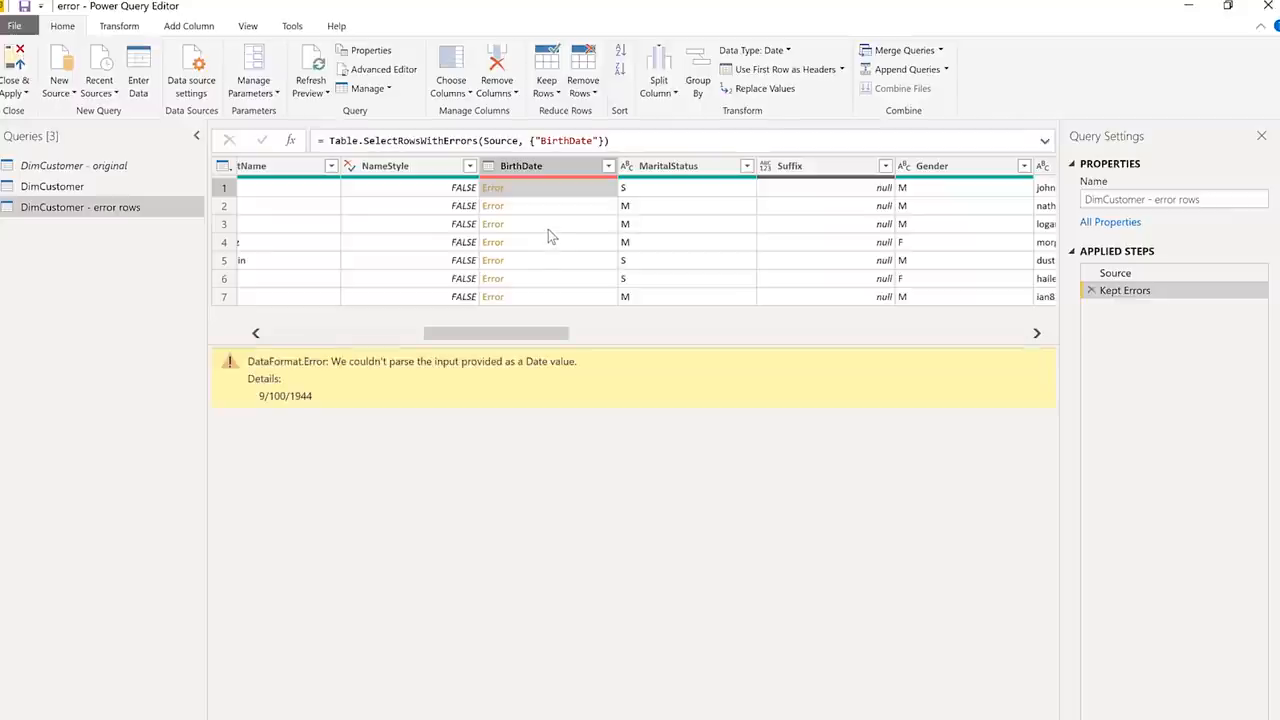The width and height of the screenshot is (1280, 720).
Task: Open Gender column filter dropdown
Action: tap(1024, 166)
